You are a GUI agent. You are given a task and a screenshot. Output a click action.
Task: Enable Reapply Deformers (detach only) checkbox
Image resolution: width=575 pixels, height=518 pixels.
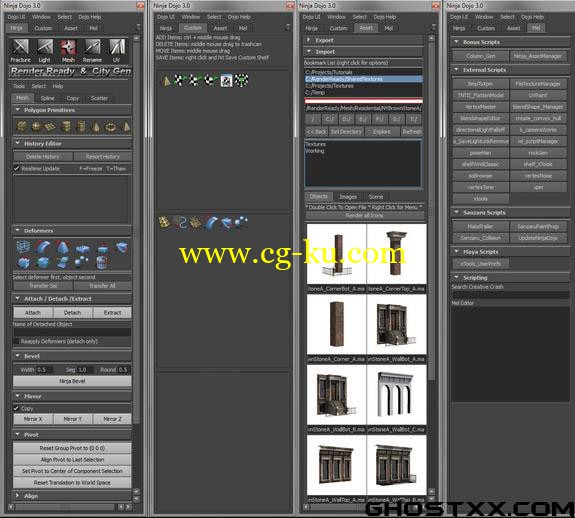17,341
